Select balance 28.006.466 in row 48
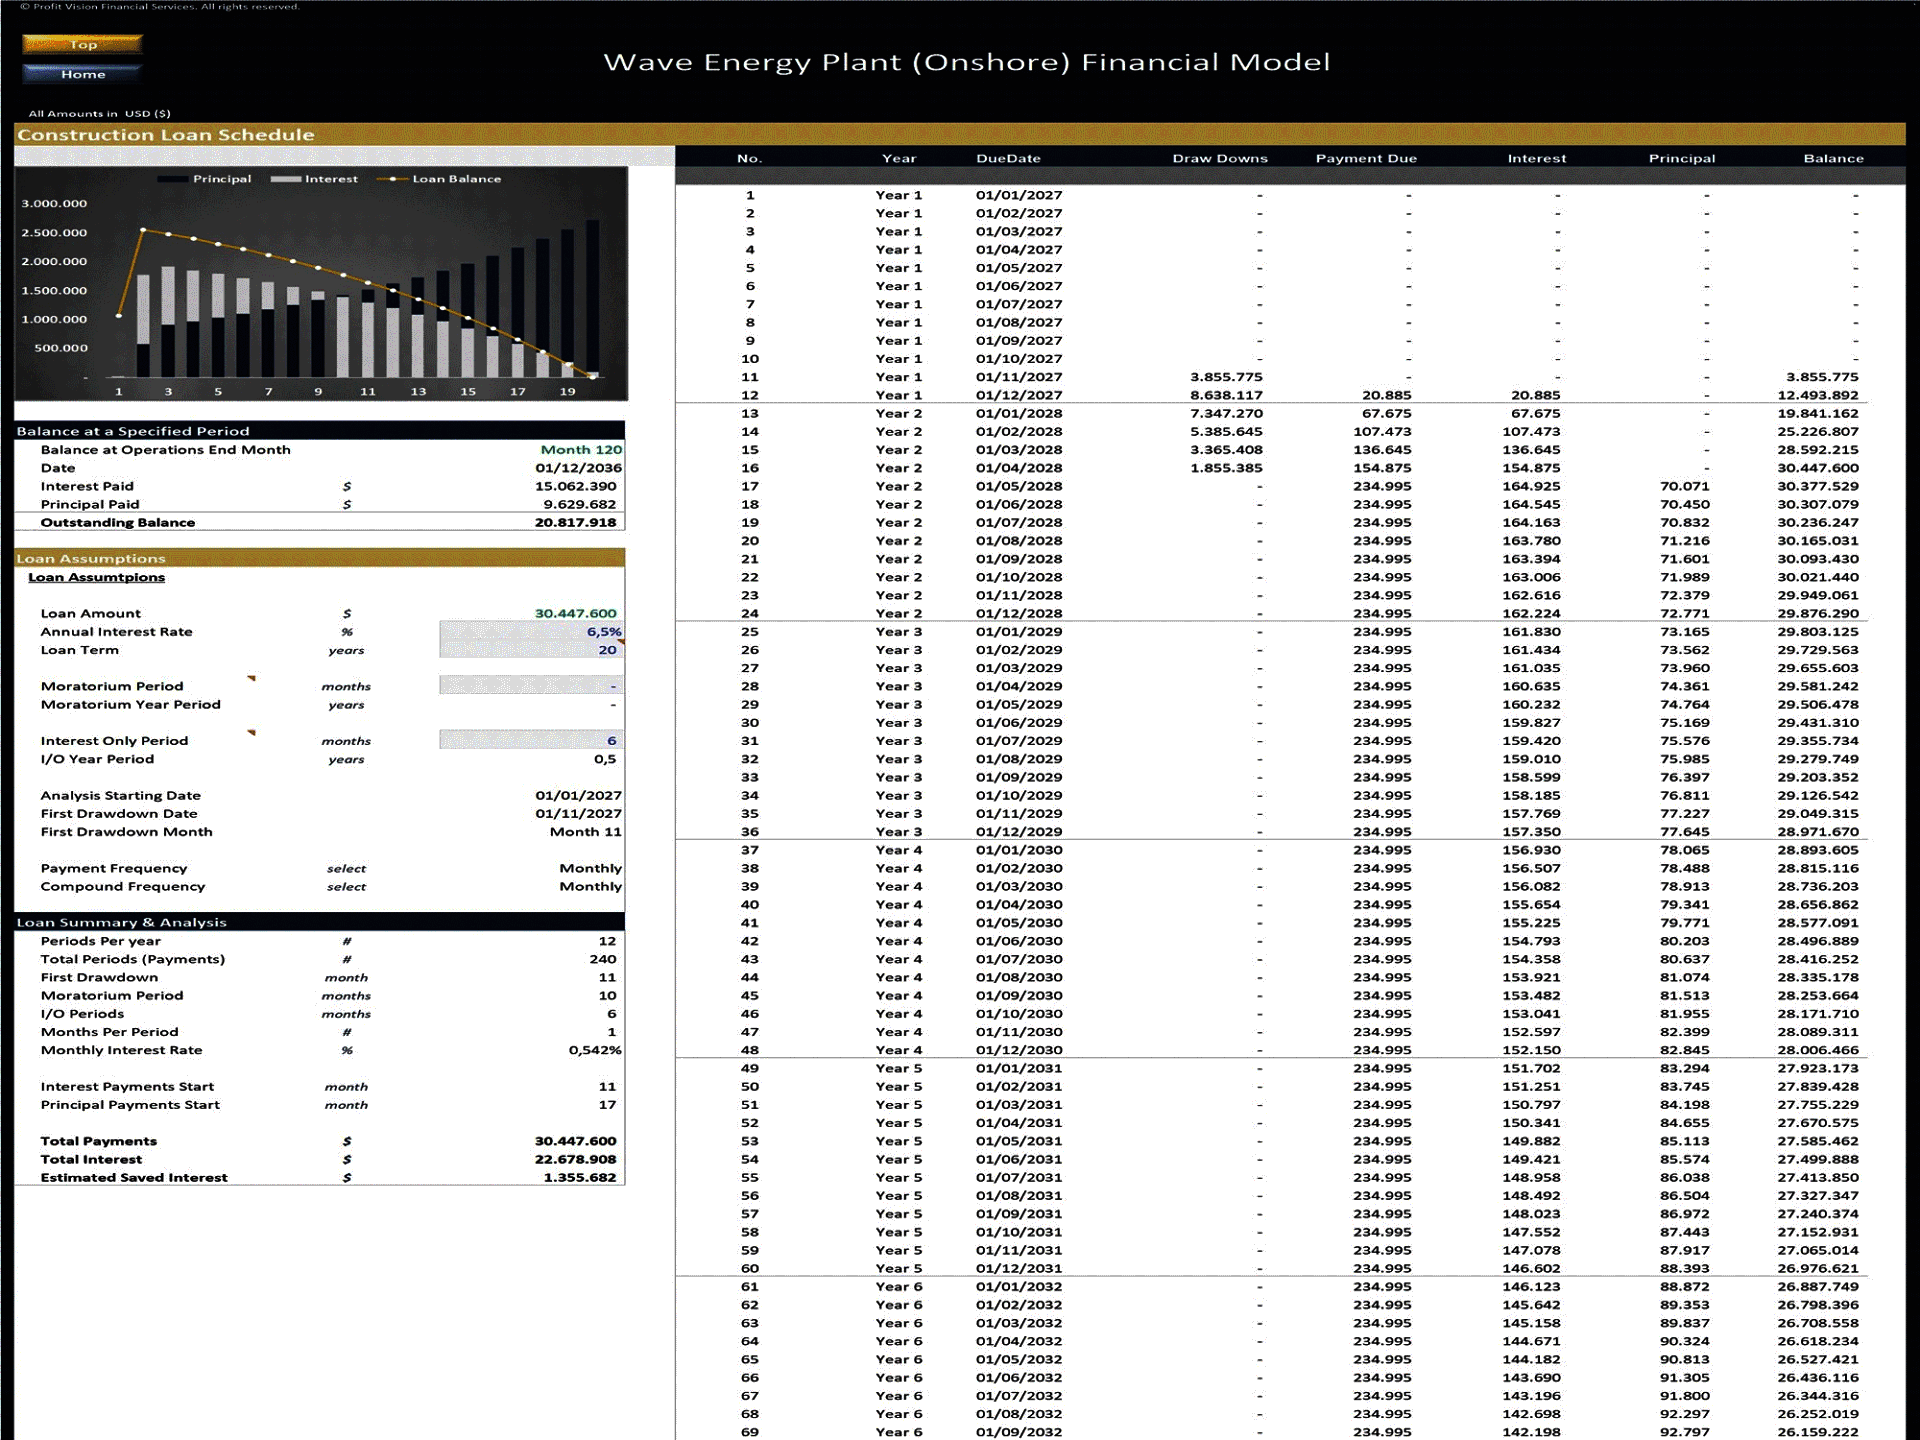This screenshot has width=1920, height=1440. click(1818, 1050)
